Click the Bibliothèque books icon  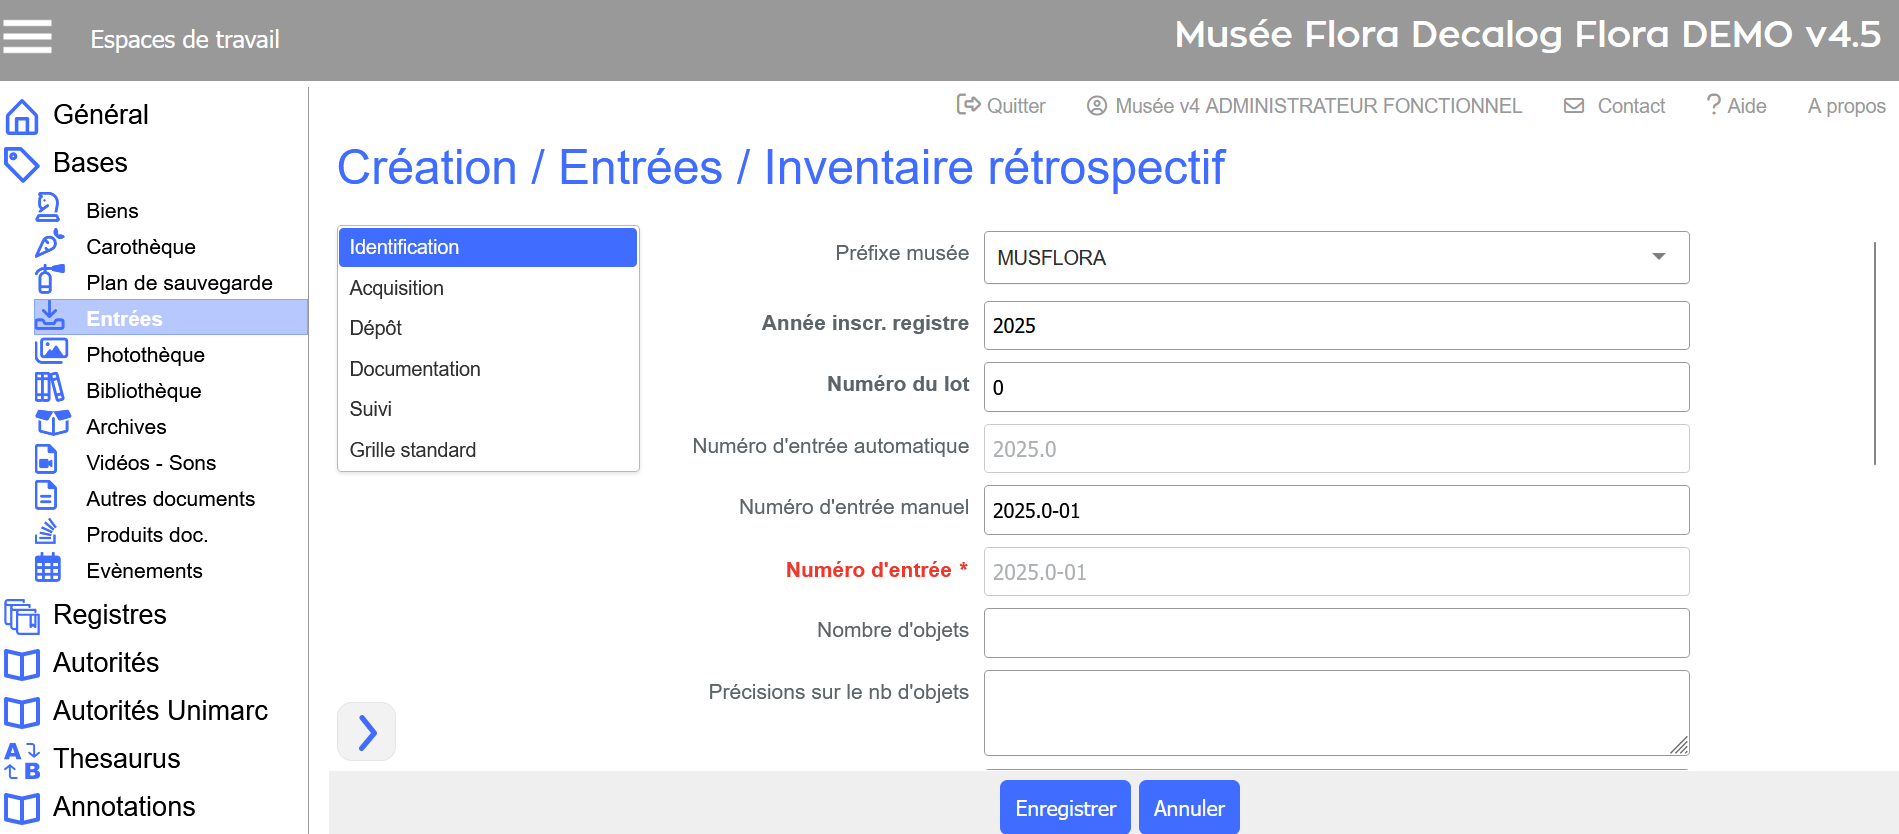49,388
